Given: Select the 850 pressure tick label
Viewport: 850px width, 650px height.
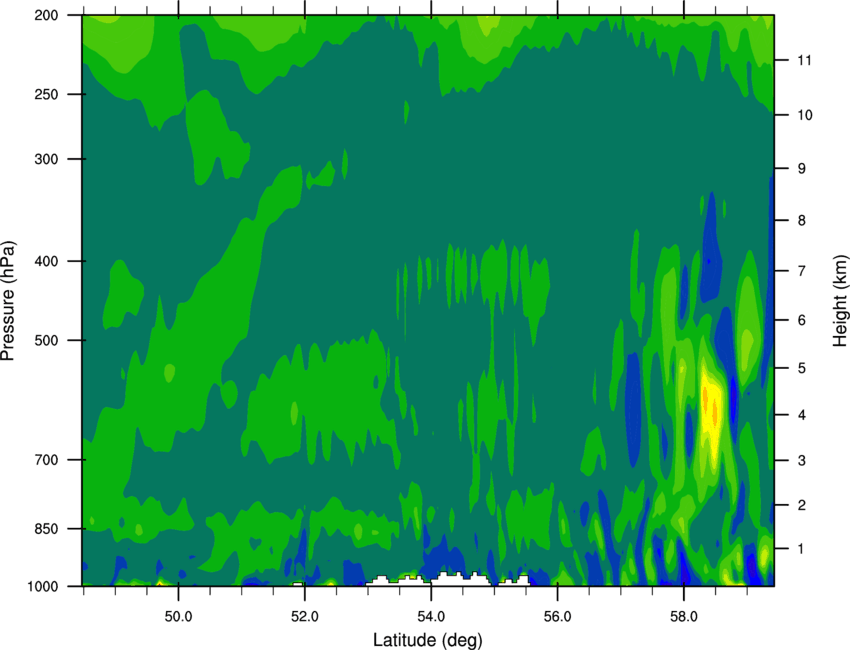Looking at the screenshot, I should 47,529.
